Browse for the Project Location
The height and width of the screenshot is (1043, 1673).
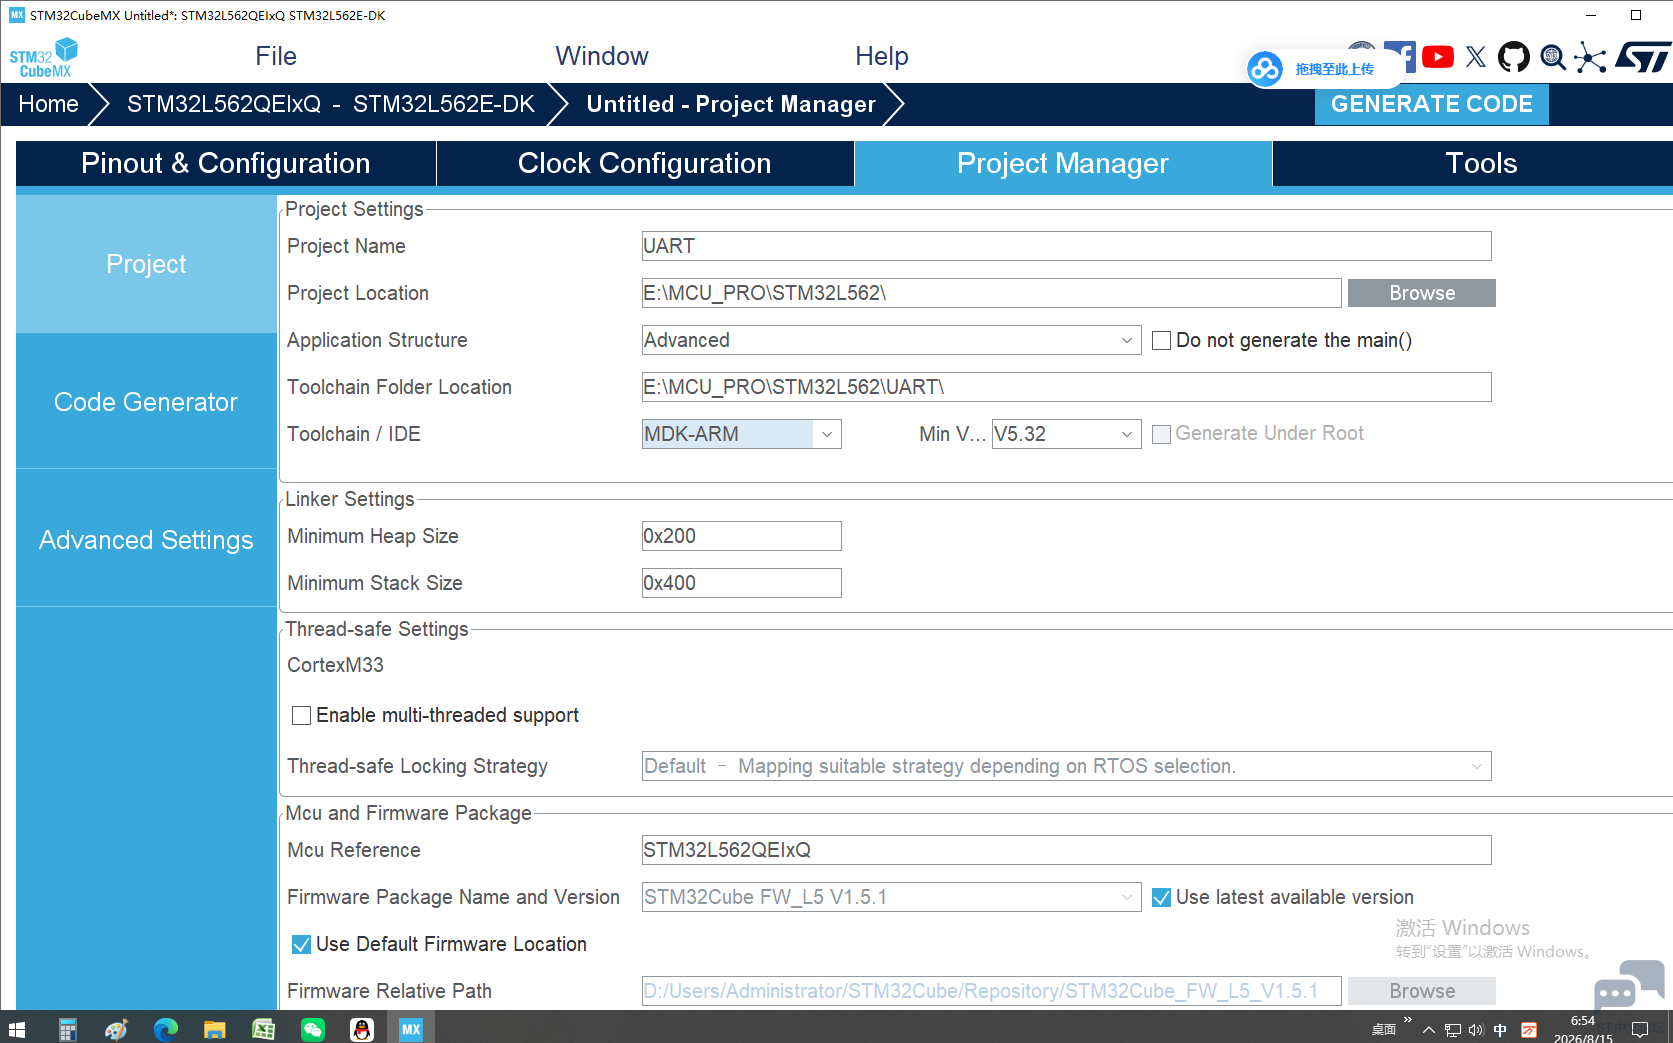pyautogui.click(x=1421, y=293)
